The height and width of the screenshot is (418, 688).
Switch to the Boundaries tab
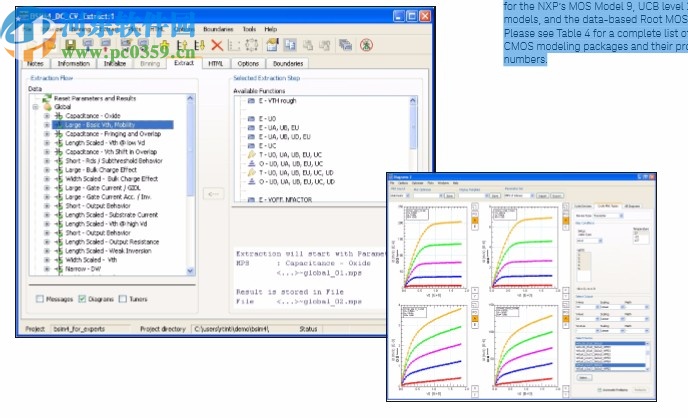click(x=288, y=64)
